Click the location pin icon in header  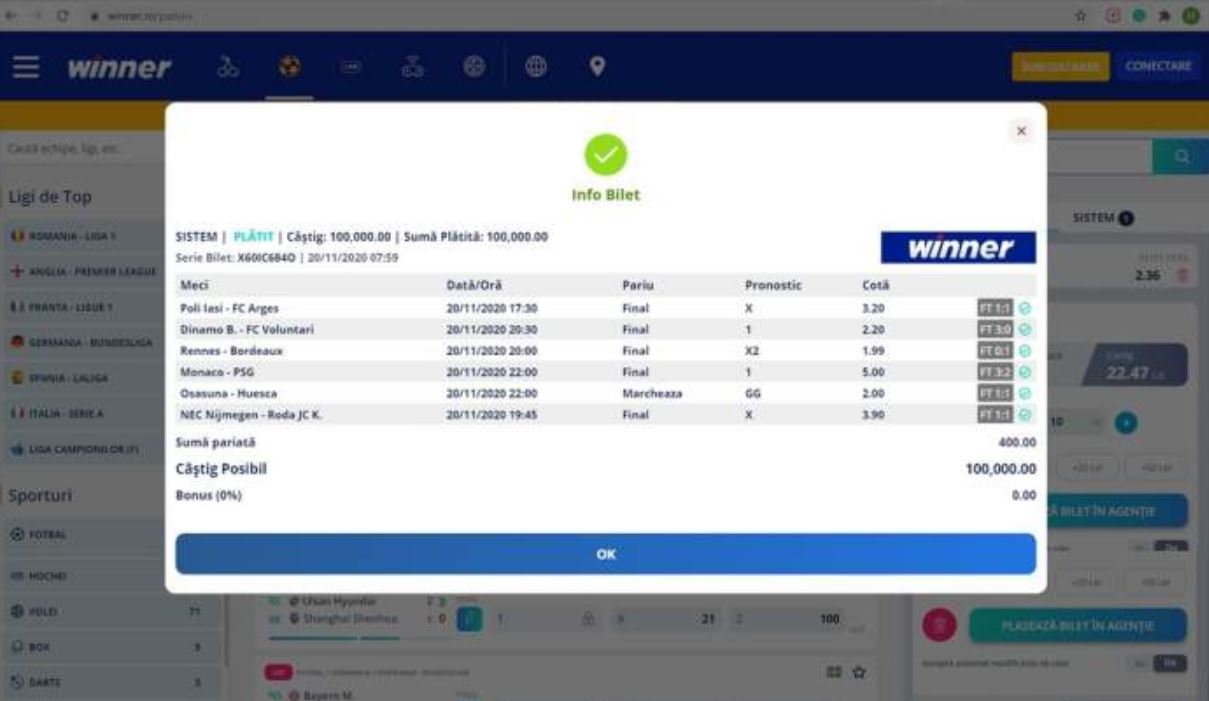[597, 67]
